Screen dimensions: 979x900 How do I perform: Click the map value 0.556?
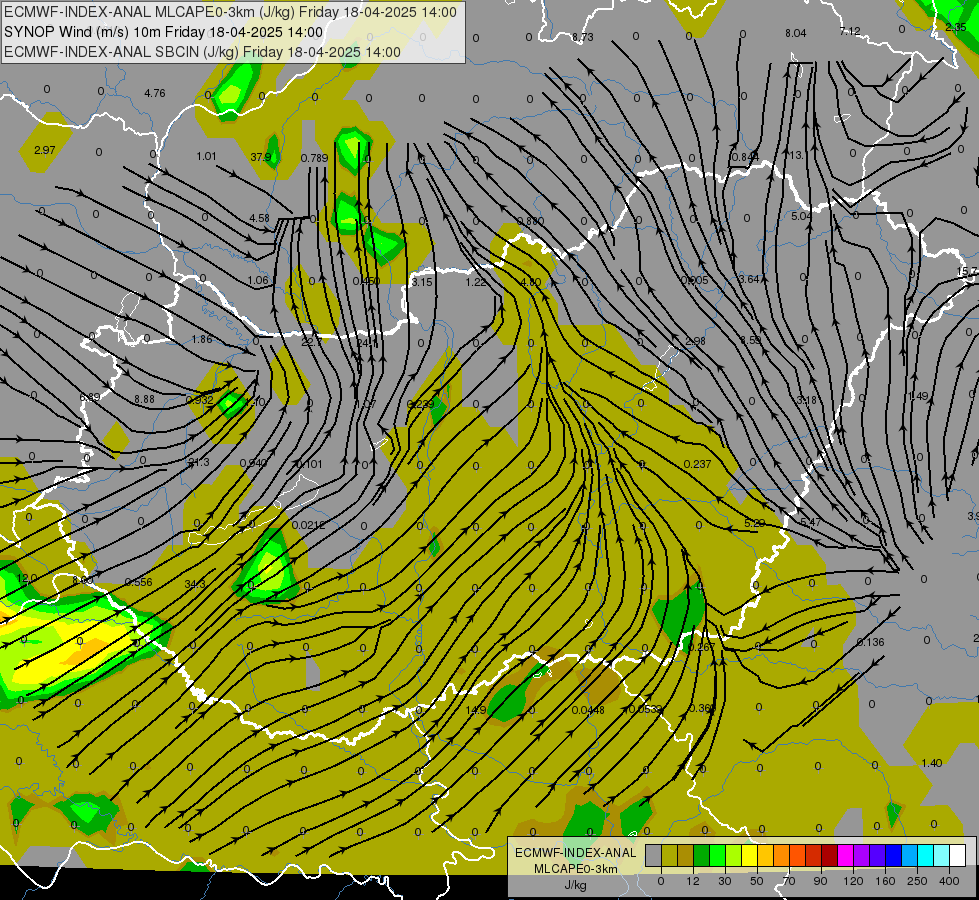[138, 583]
